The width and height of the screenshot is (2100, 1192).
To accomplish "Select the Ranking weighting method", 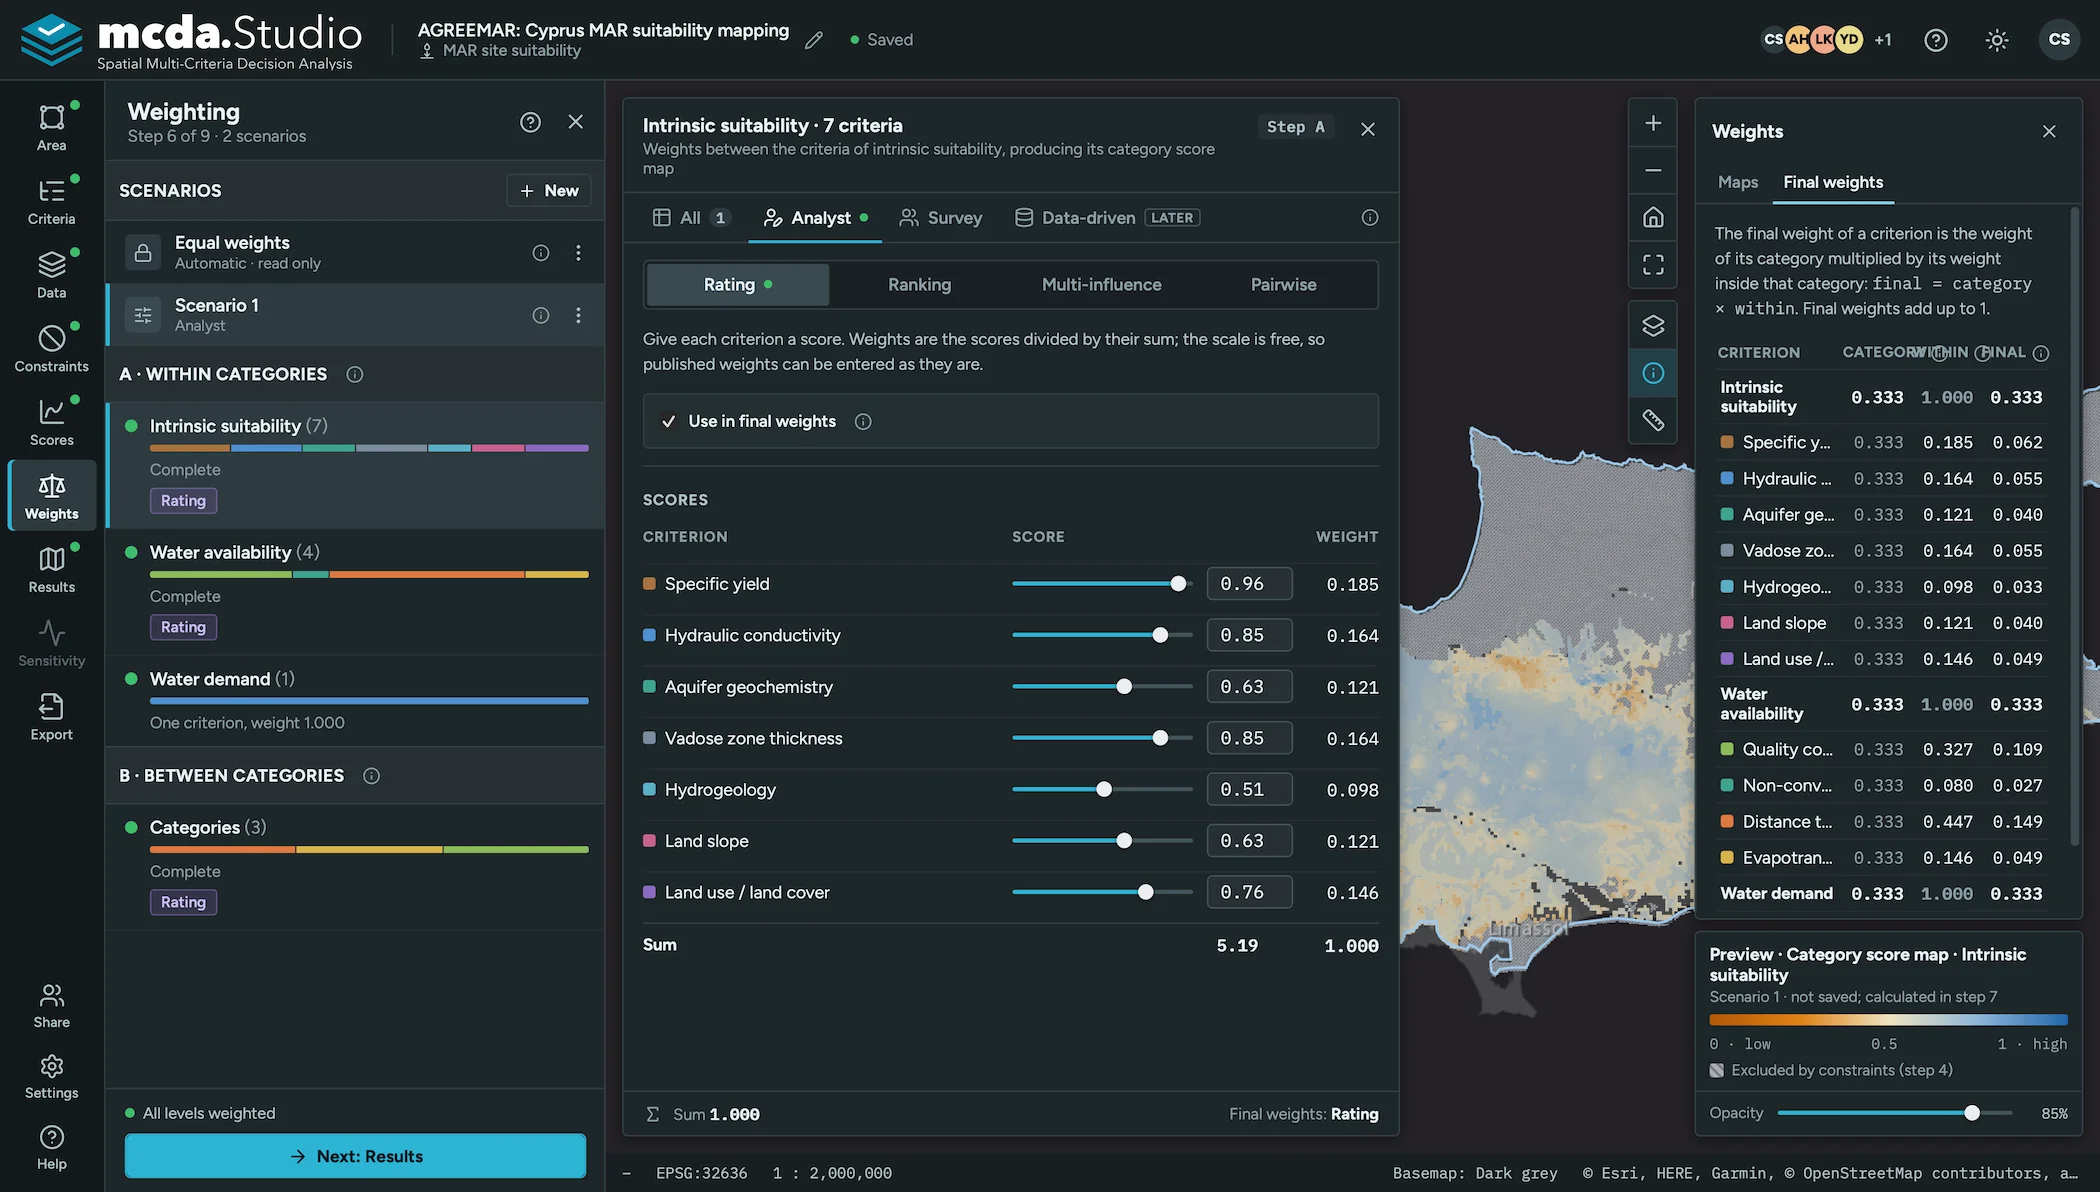I will point(920,285).
